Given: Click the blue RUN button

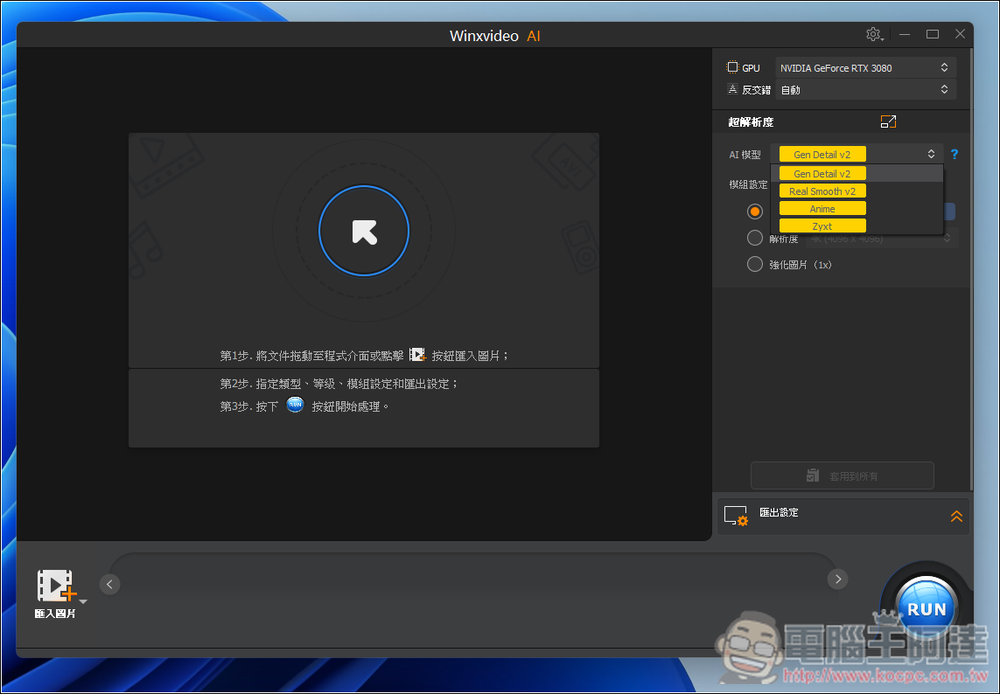Looking at the screenshot, I should [x=926, y=609].
